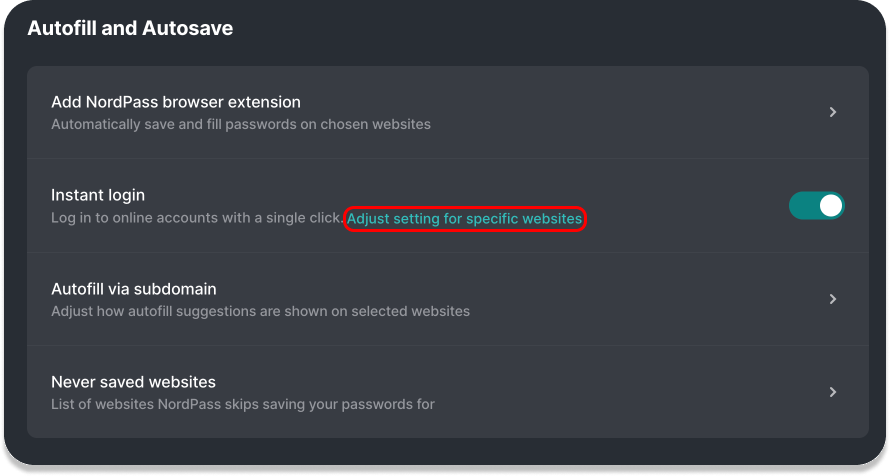Click the white knob of the Instant login switch
890x476 pixels.
pos(830,205)
